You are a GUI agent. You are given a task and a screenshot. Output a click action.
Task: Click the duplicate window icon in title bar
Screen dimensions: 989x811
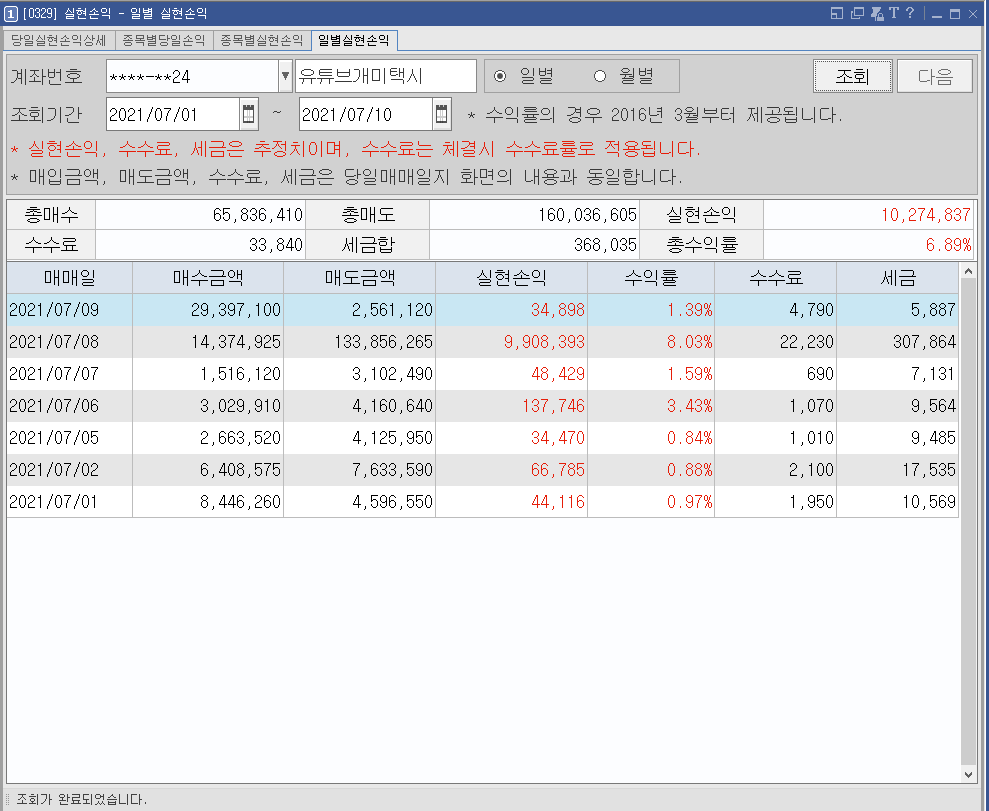[x=857, y=13]
